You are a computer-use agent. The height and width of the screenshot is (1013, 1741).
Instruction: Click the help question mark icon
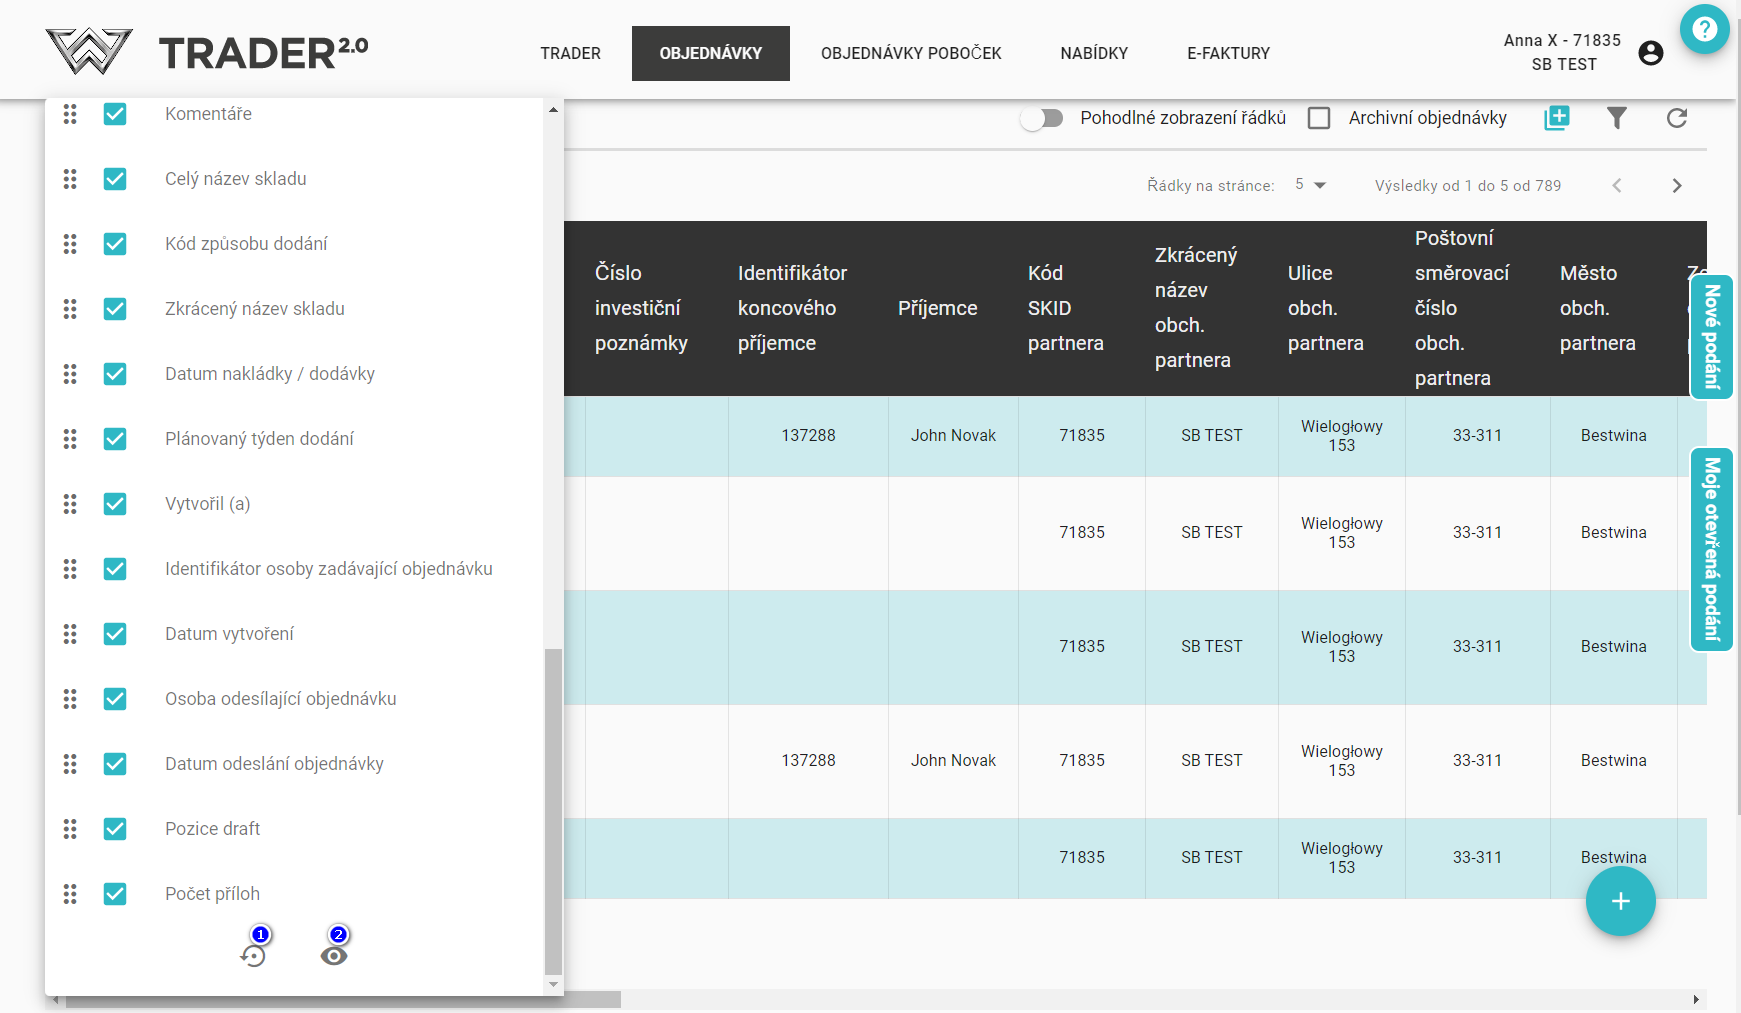(1704, 30)
